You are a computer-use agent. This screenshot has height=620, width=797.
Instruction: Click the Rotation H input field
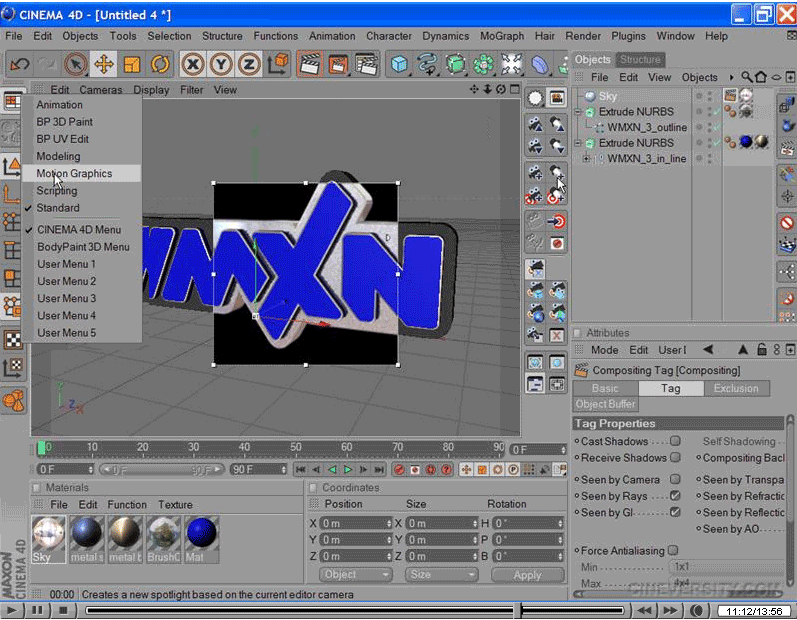(x=528, y=523)
